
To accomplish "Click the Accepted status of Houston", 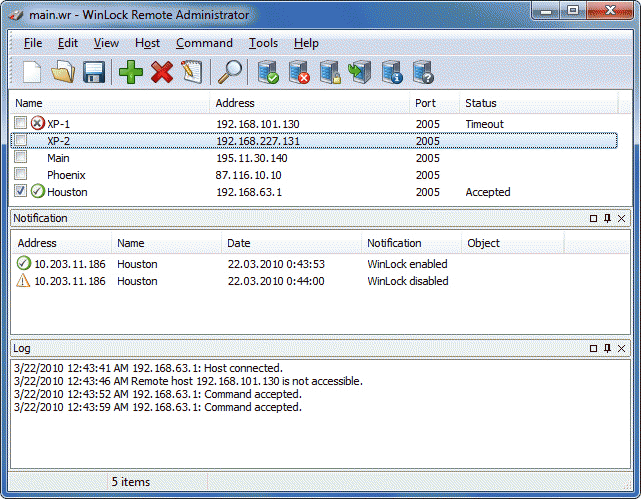I will pos(488,192).
